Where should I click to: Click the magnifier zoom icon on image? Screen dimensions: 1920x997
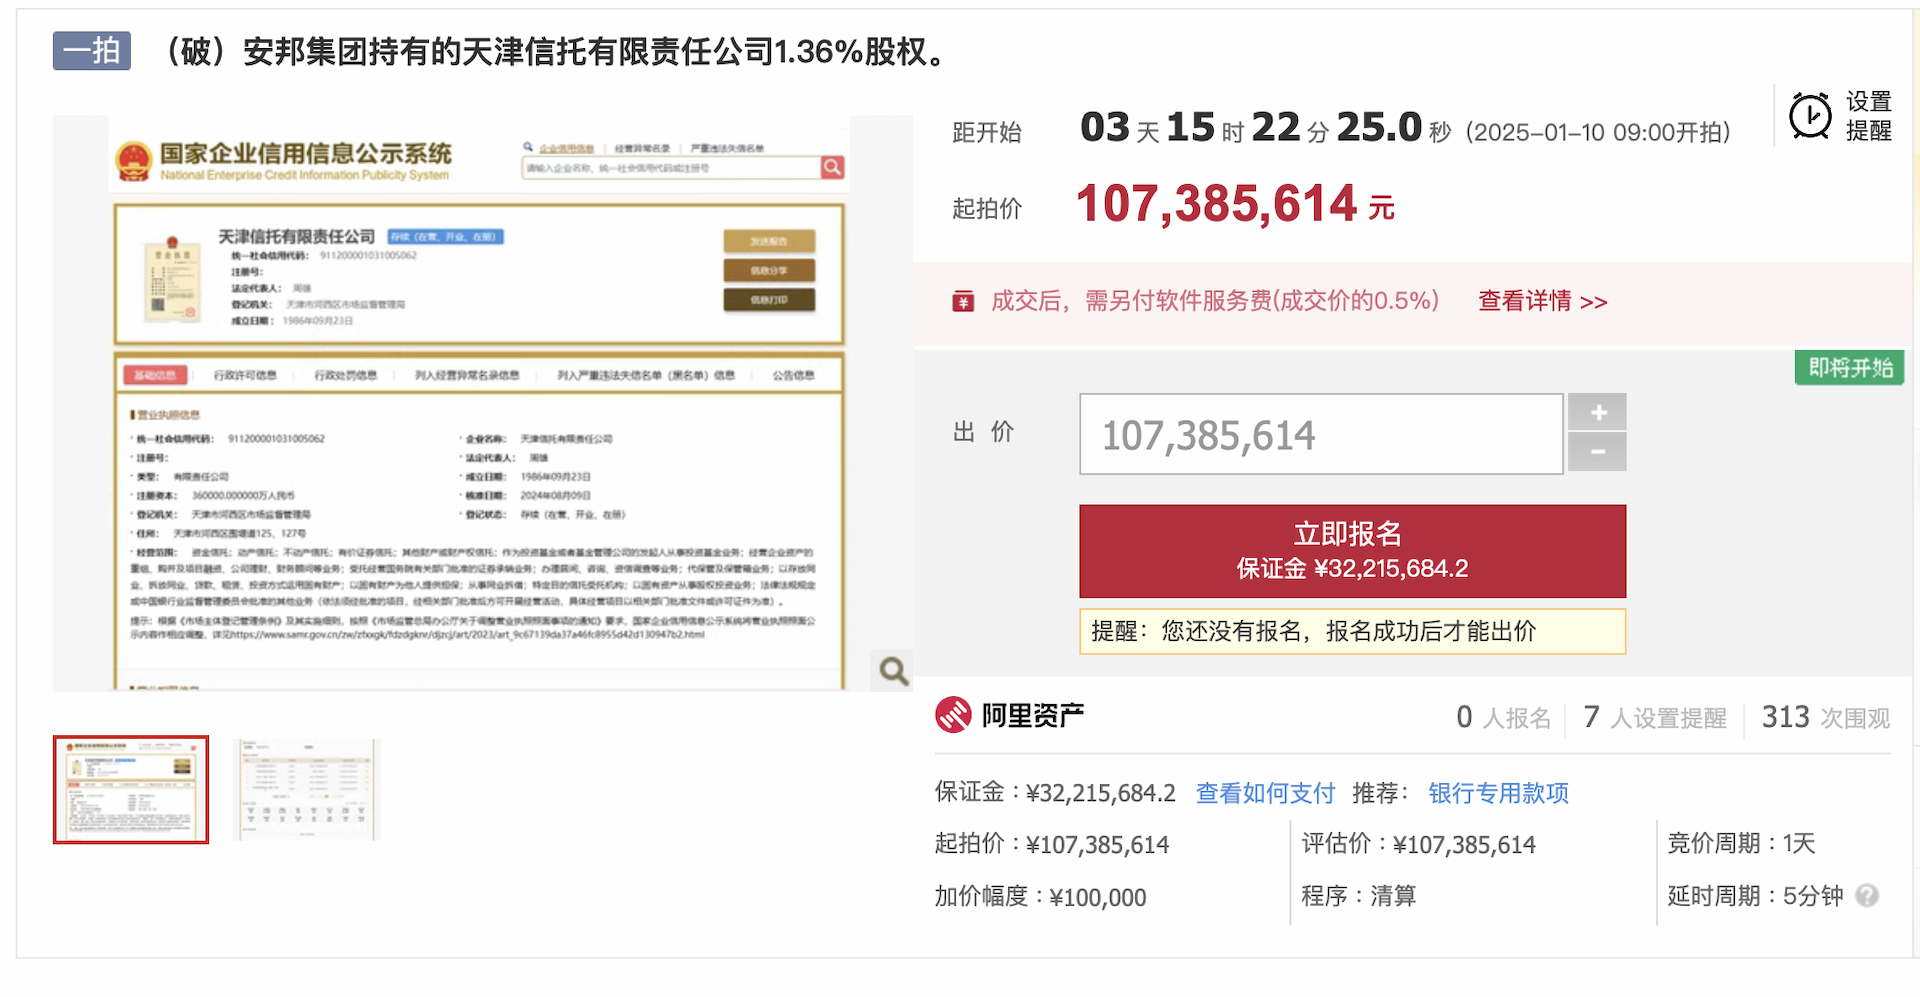point(892,670)
